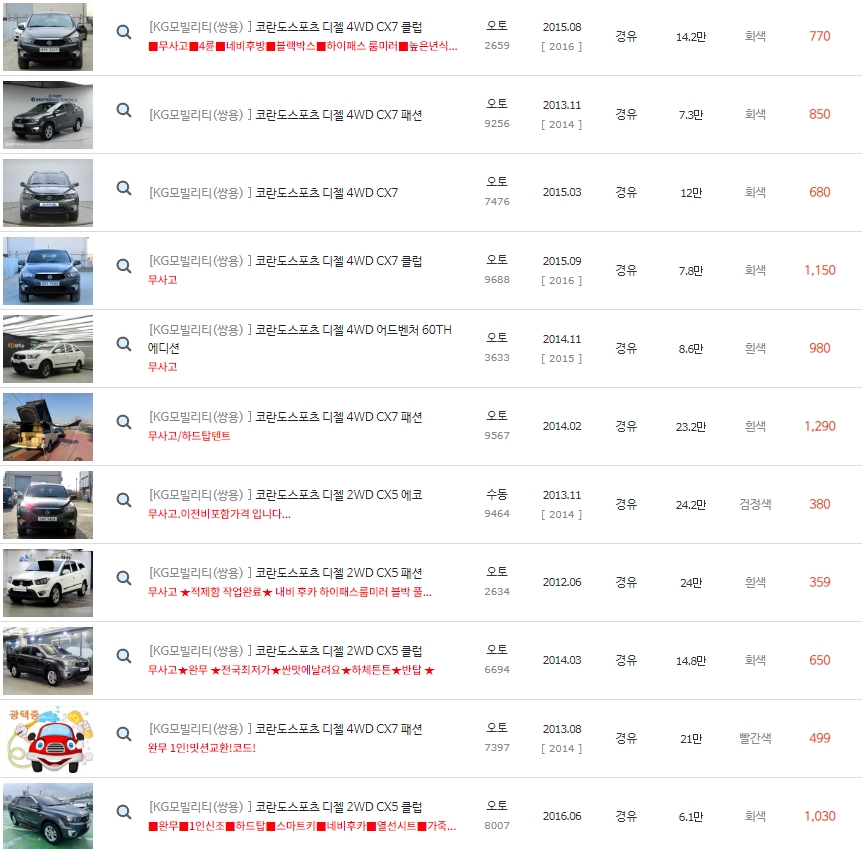Select the 1,150 price of the 2015.09 CX7 클럽
862x849 pixels.
[819, 270]
